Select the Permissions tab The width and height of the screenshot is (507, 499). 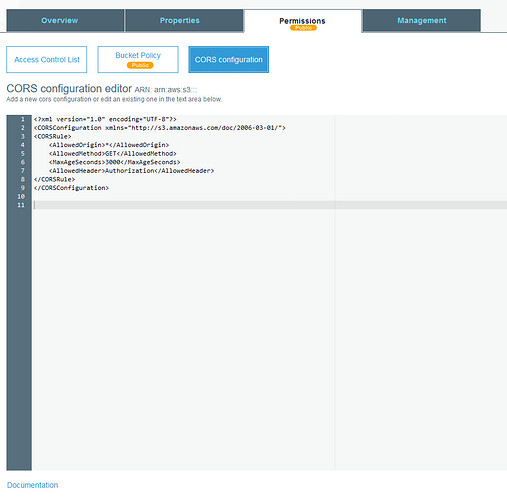coord(303,21)
